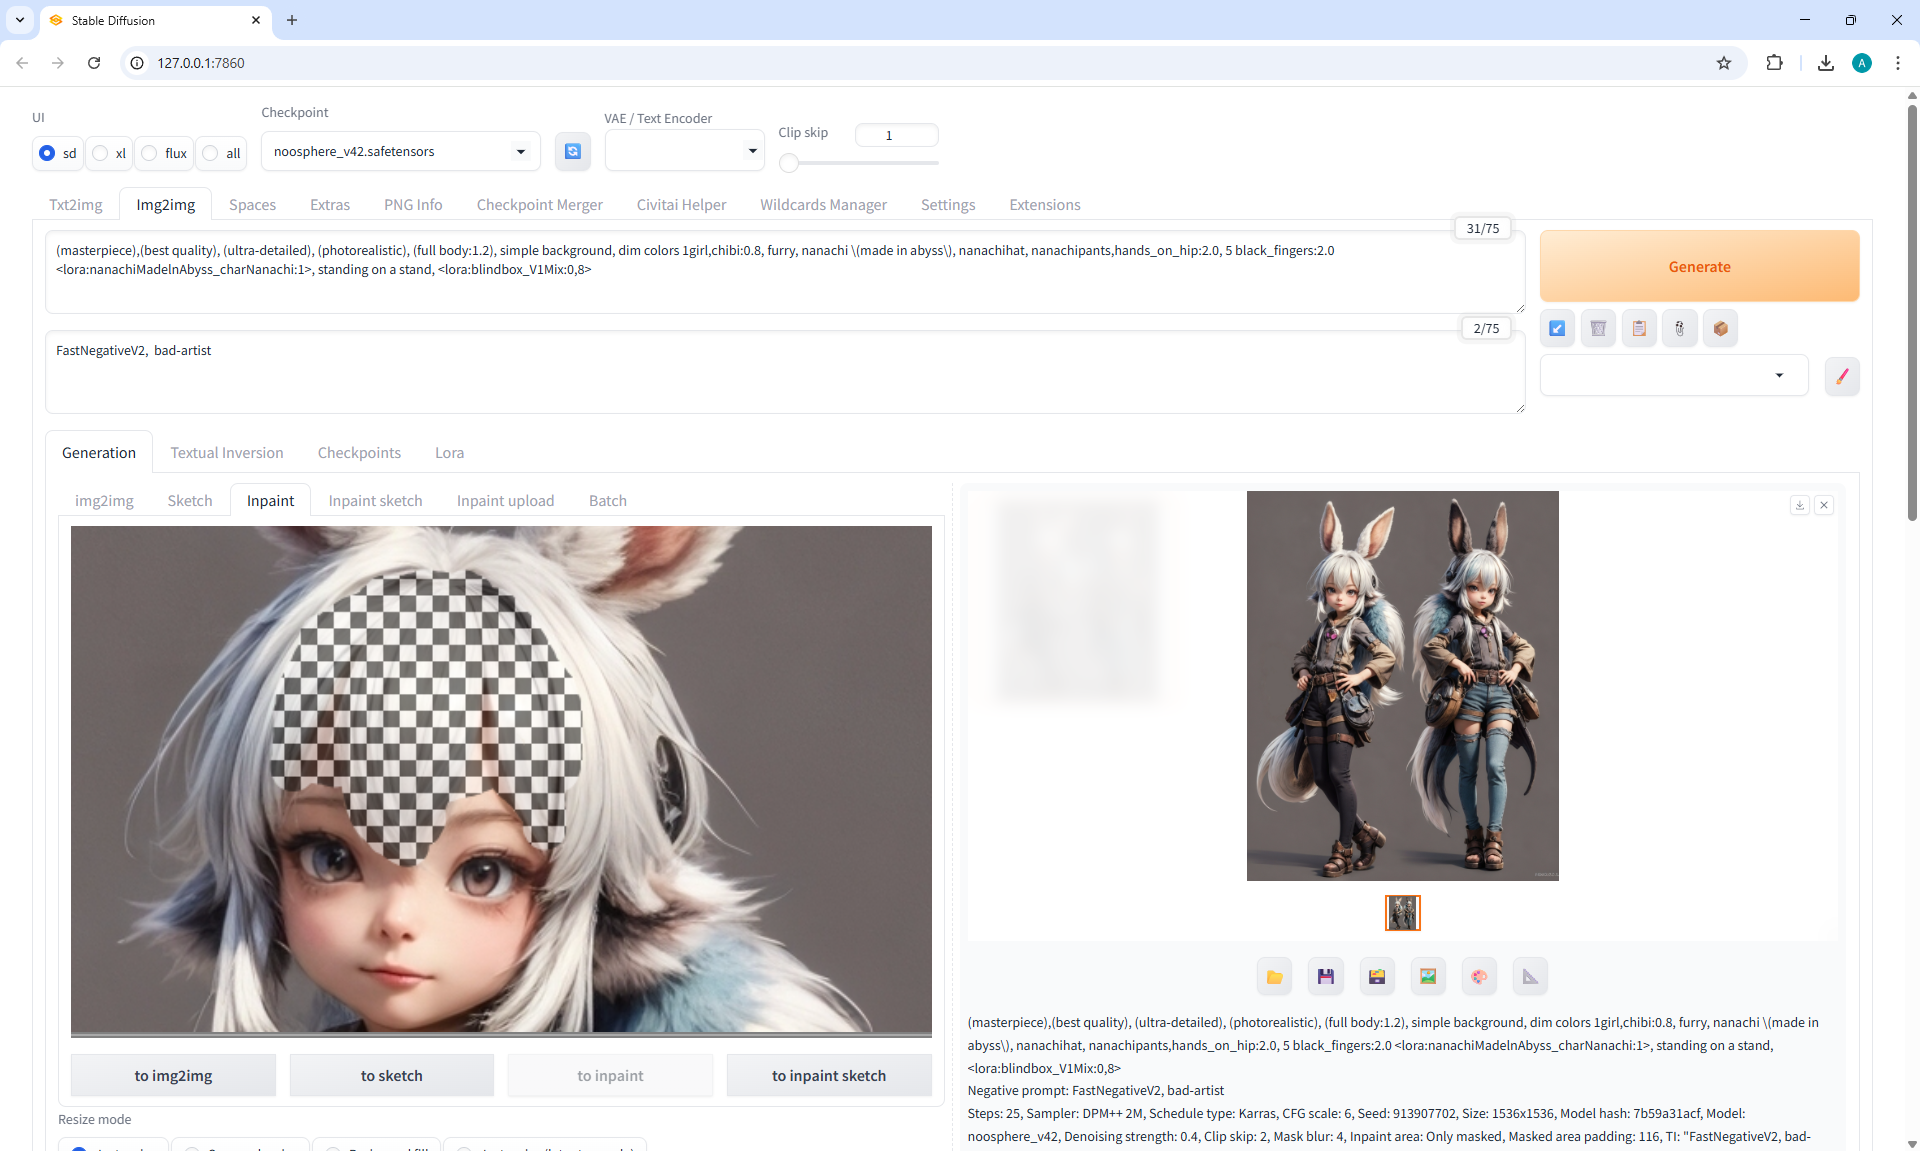This screenshot has height=1151, width=1920.
Task: Click the blue arrow read-parameters icon
Action: click(1558, 328)
